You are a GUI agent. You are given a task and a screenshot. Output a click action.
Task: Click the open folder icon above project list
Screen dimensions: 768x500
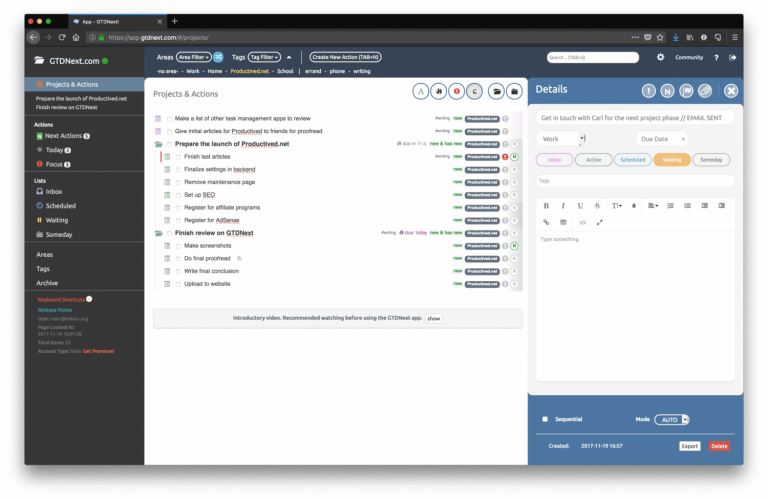pyautogui.click(x=495, y=92)
